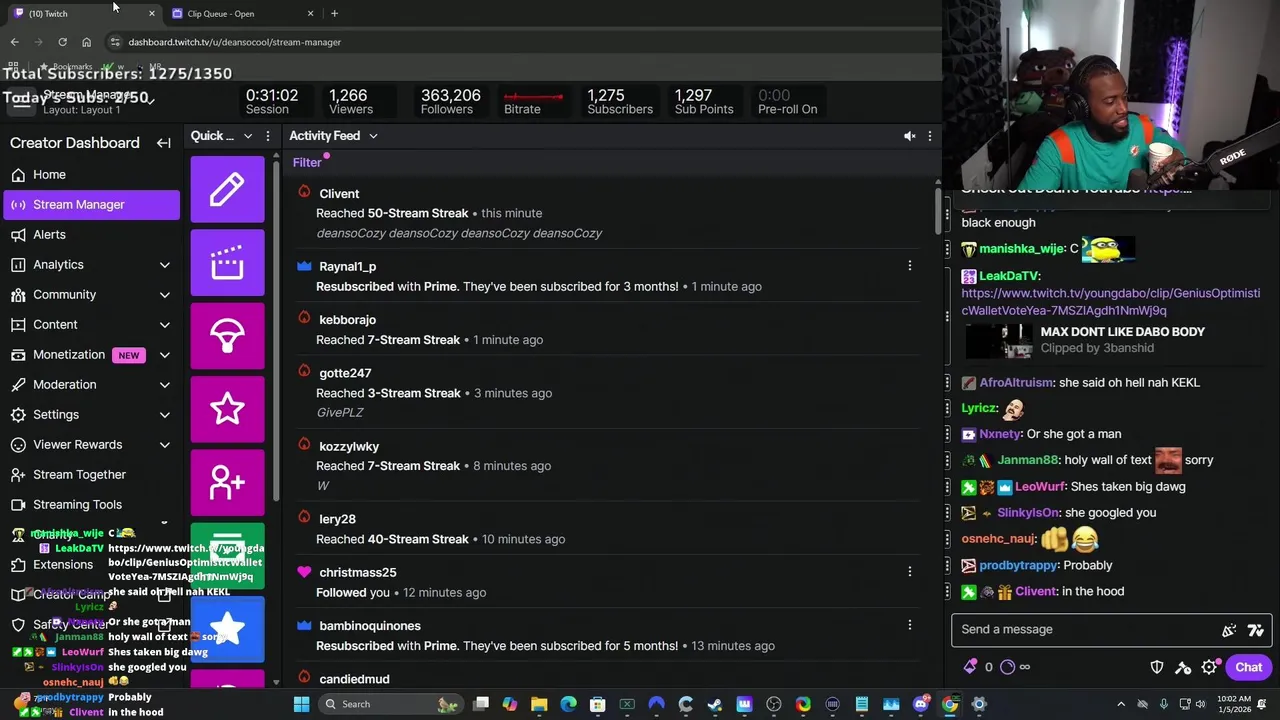Expand the Analytics sidebar section
Viewport: 1280px width, 720px height.
click(x=164, y=265)
